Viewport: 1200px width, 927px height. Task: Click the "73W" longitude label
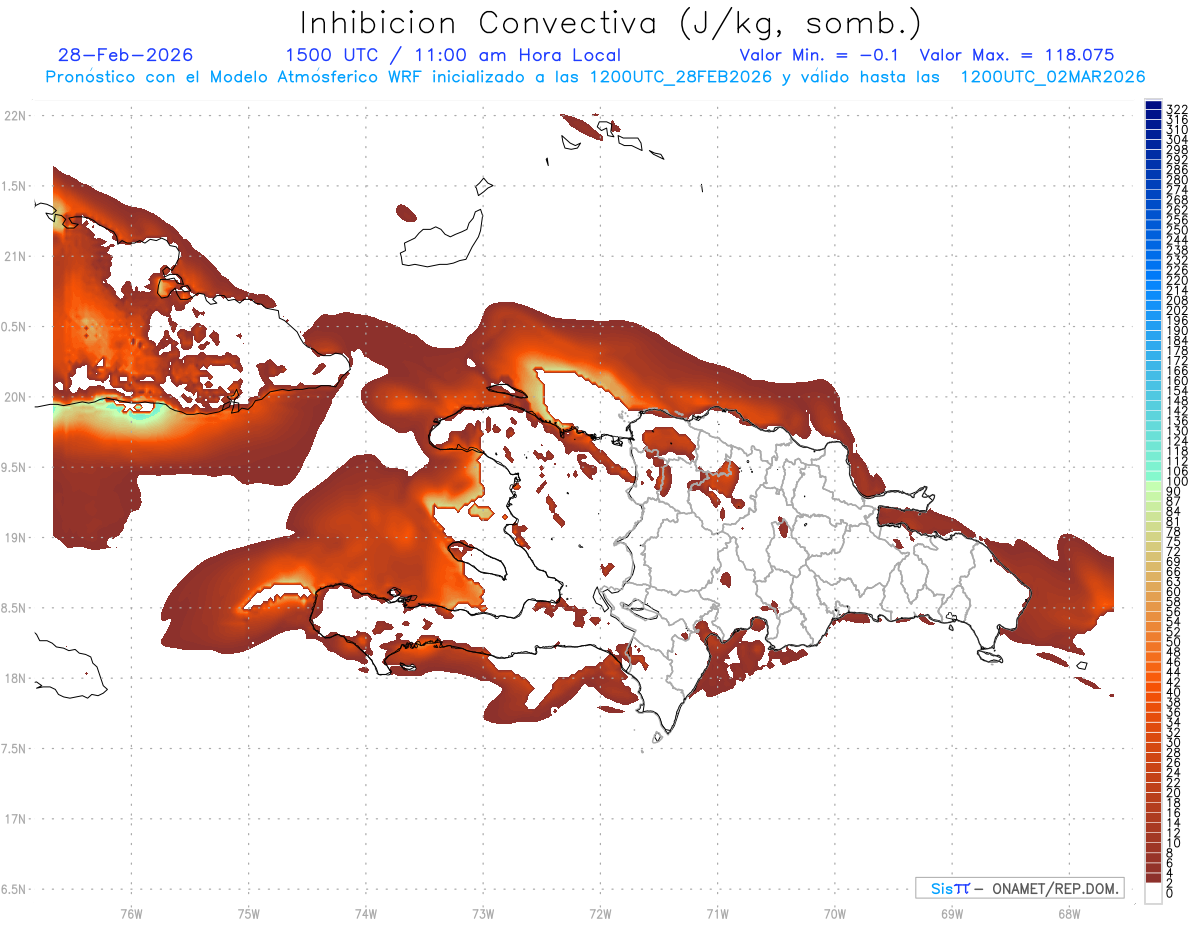(x=483, y=912)
